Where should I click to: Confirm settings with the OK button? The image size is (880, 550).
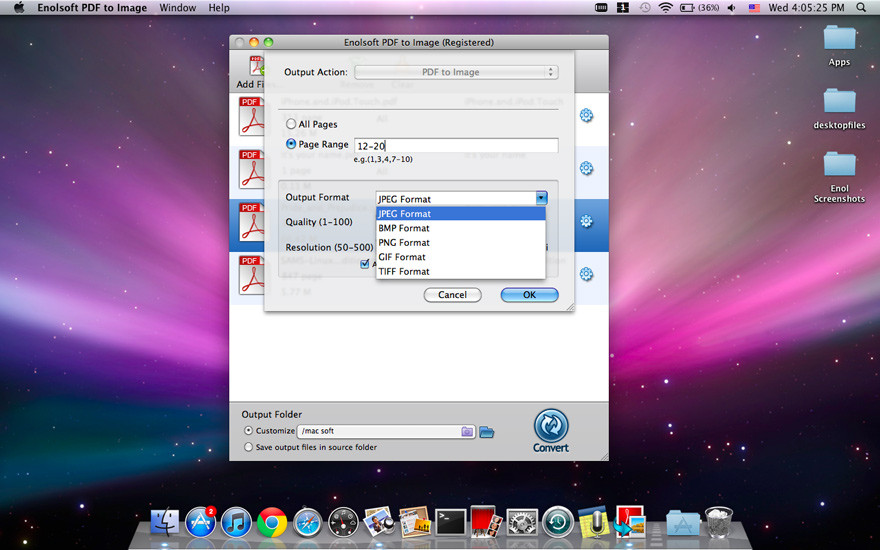pyautogui.click(x=529, y=295)
